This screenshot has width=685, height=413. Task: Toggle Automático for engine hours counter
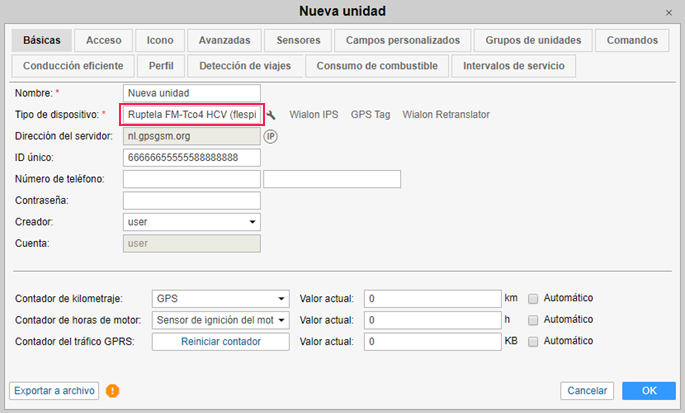coord(533,320)
